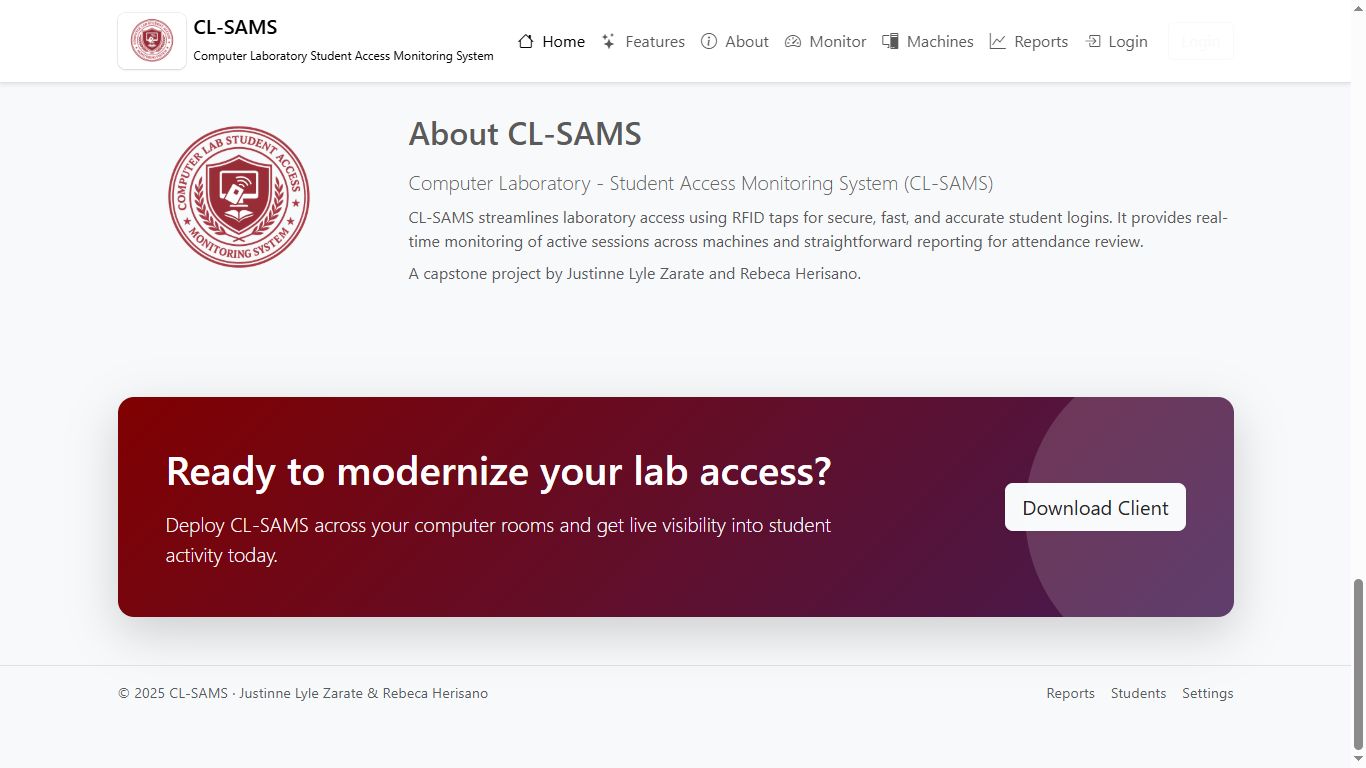Viewport: 1366px width, 768px height.
Task: Click the Monitor gauge icon
Action: [793, 41]
